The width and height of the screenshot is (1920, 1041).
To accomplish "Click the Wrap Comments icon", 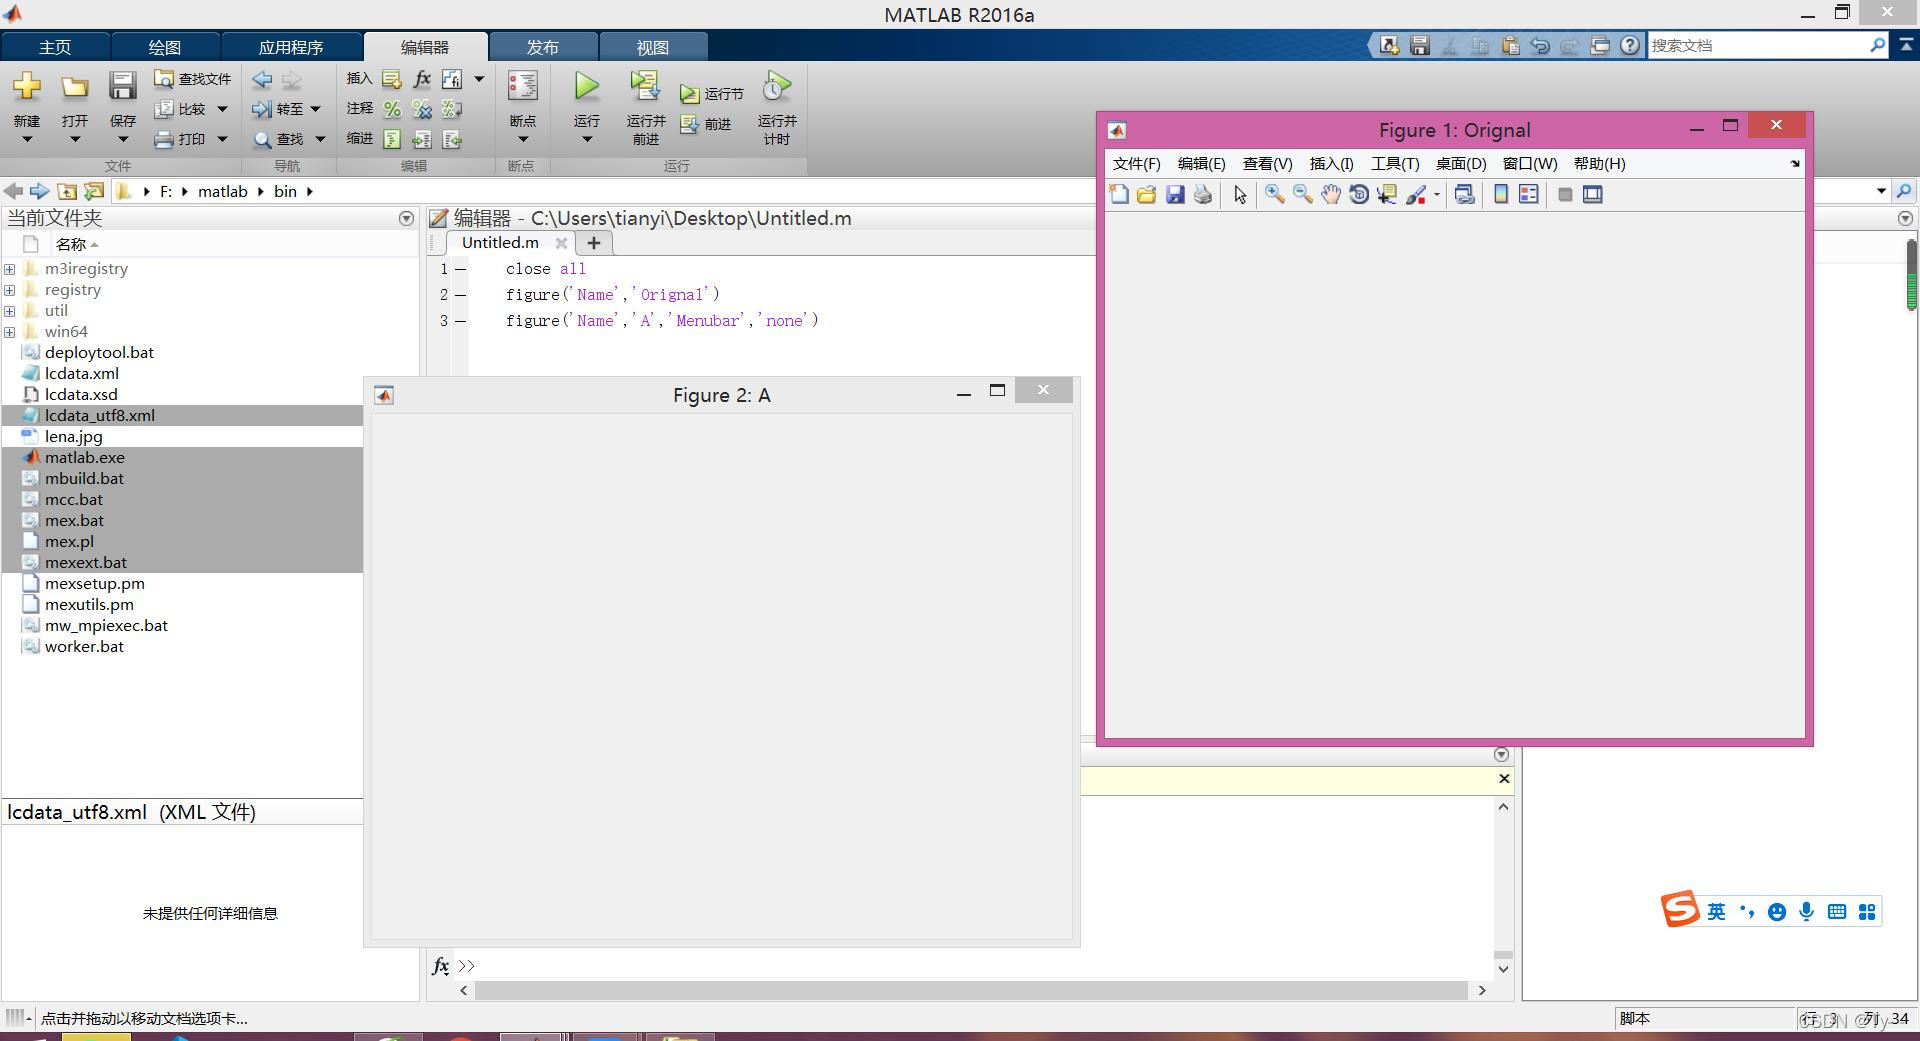I will 452,109.
